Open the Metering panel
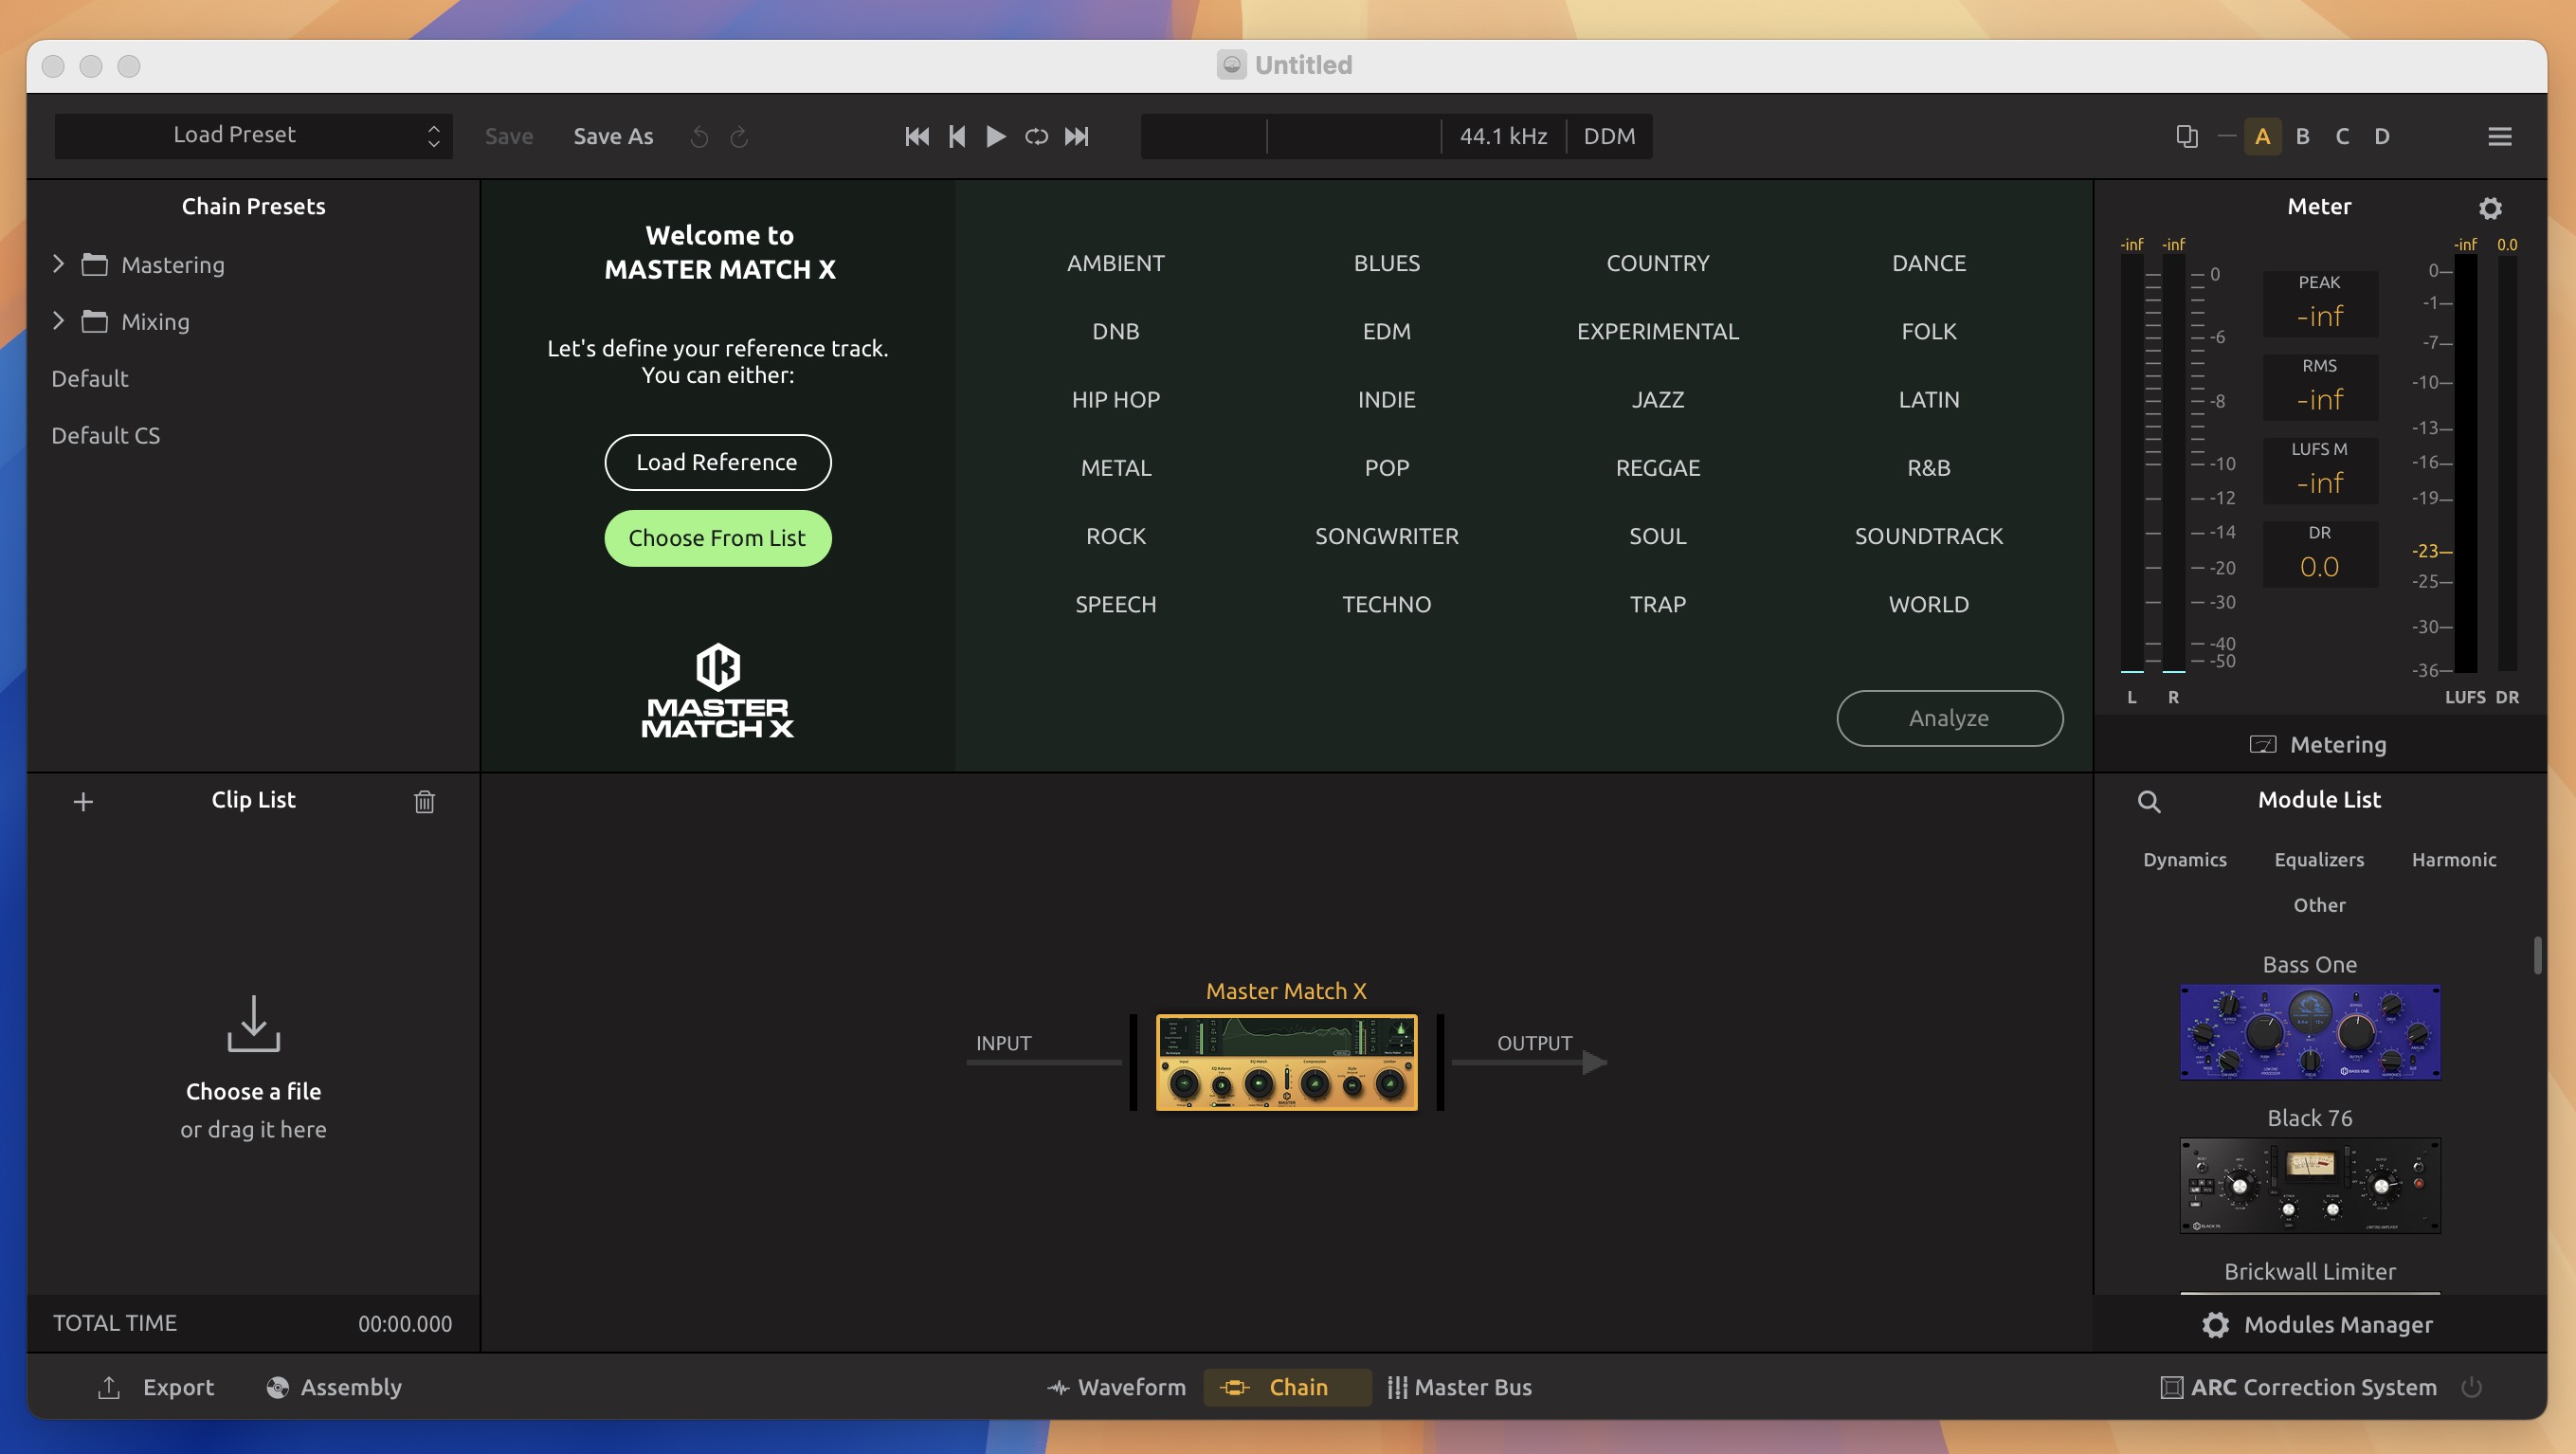The height and width of the screenshot is (1454, 2576). [x=2319, y=744]
